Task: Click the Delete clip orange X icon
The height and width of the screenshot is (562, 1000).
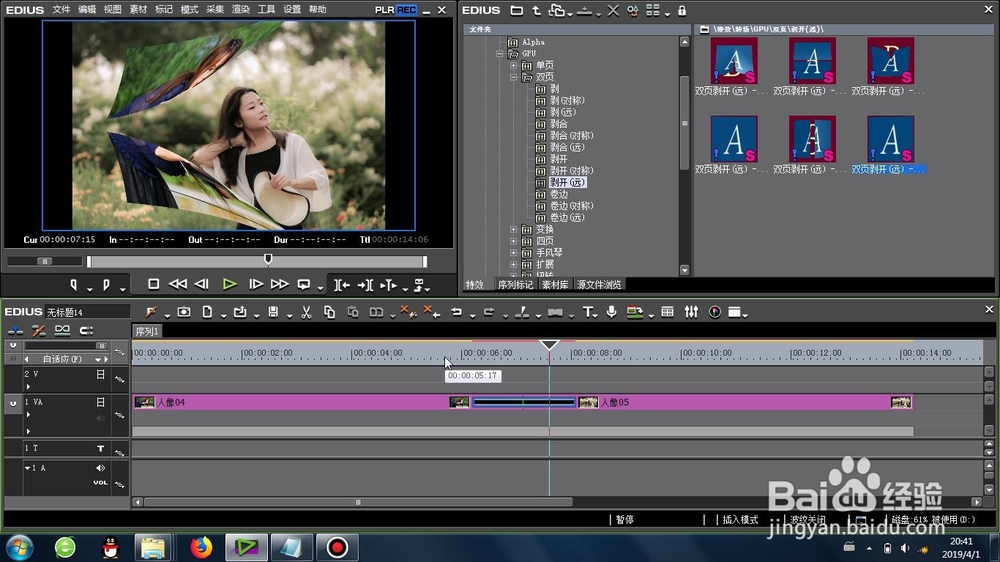Action: tap(408, 312)
